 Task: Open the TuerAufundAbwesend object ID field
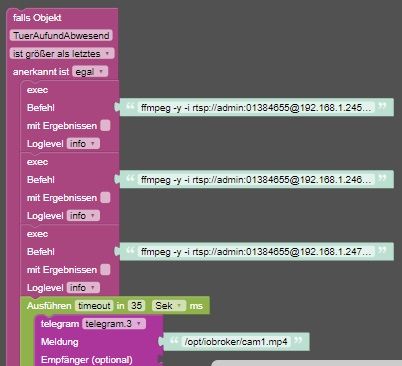tap(61, 35)
